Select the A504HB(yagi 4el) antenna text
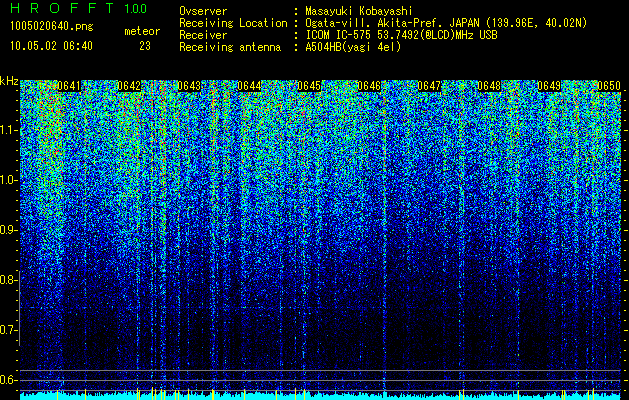Screen dimensions: 629x400 click(353, 47)
